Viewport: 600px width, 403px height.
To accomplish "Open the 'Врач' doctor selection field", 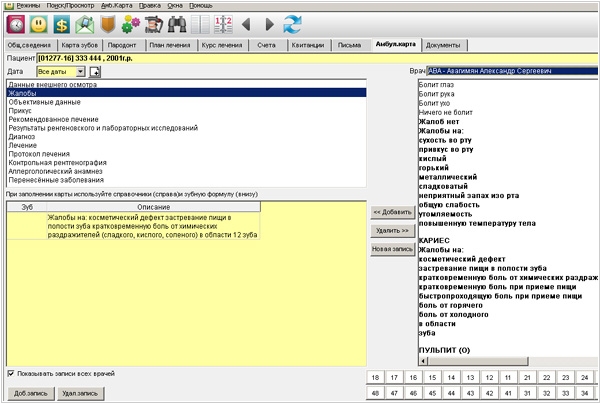I will [512, 71].
